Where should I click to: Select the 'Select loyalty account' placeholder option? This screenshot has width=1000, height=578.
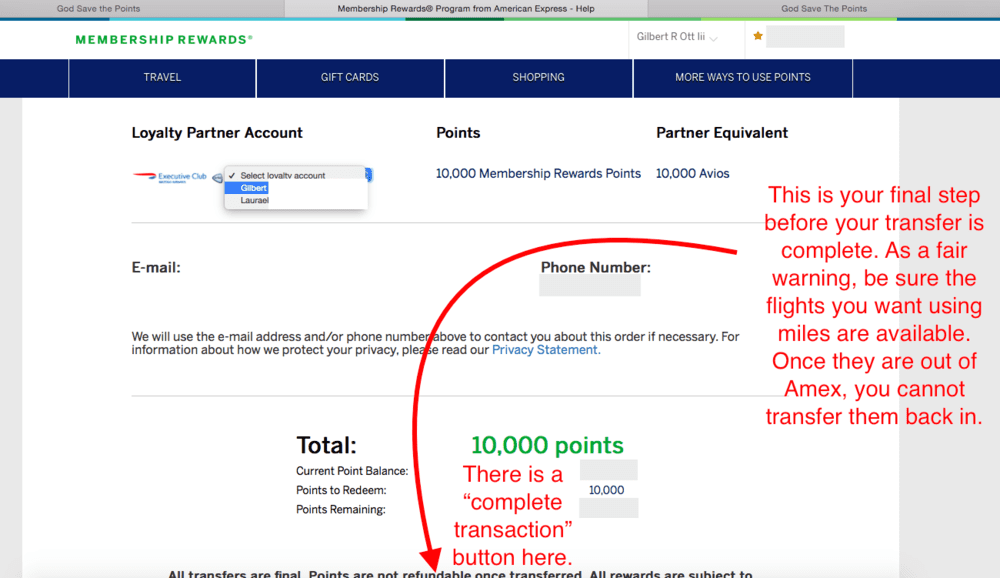[x=283, y=175]
